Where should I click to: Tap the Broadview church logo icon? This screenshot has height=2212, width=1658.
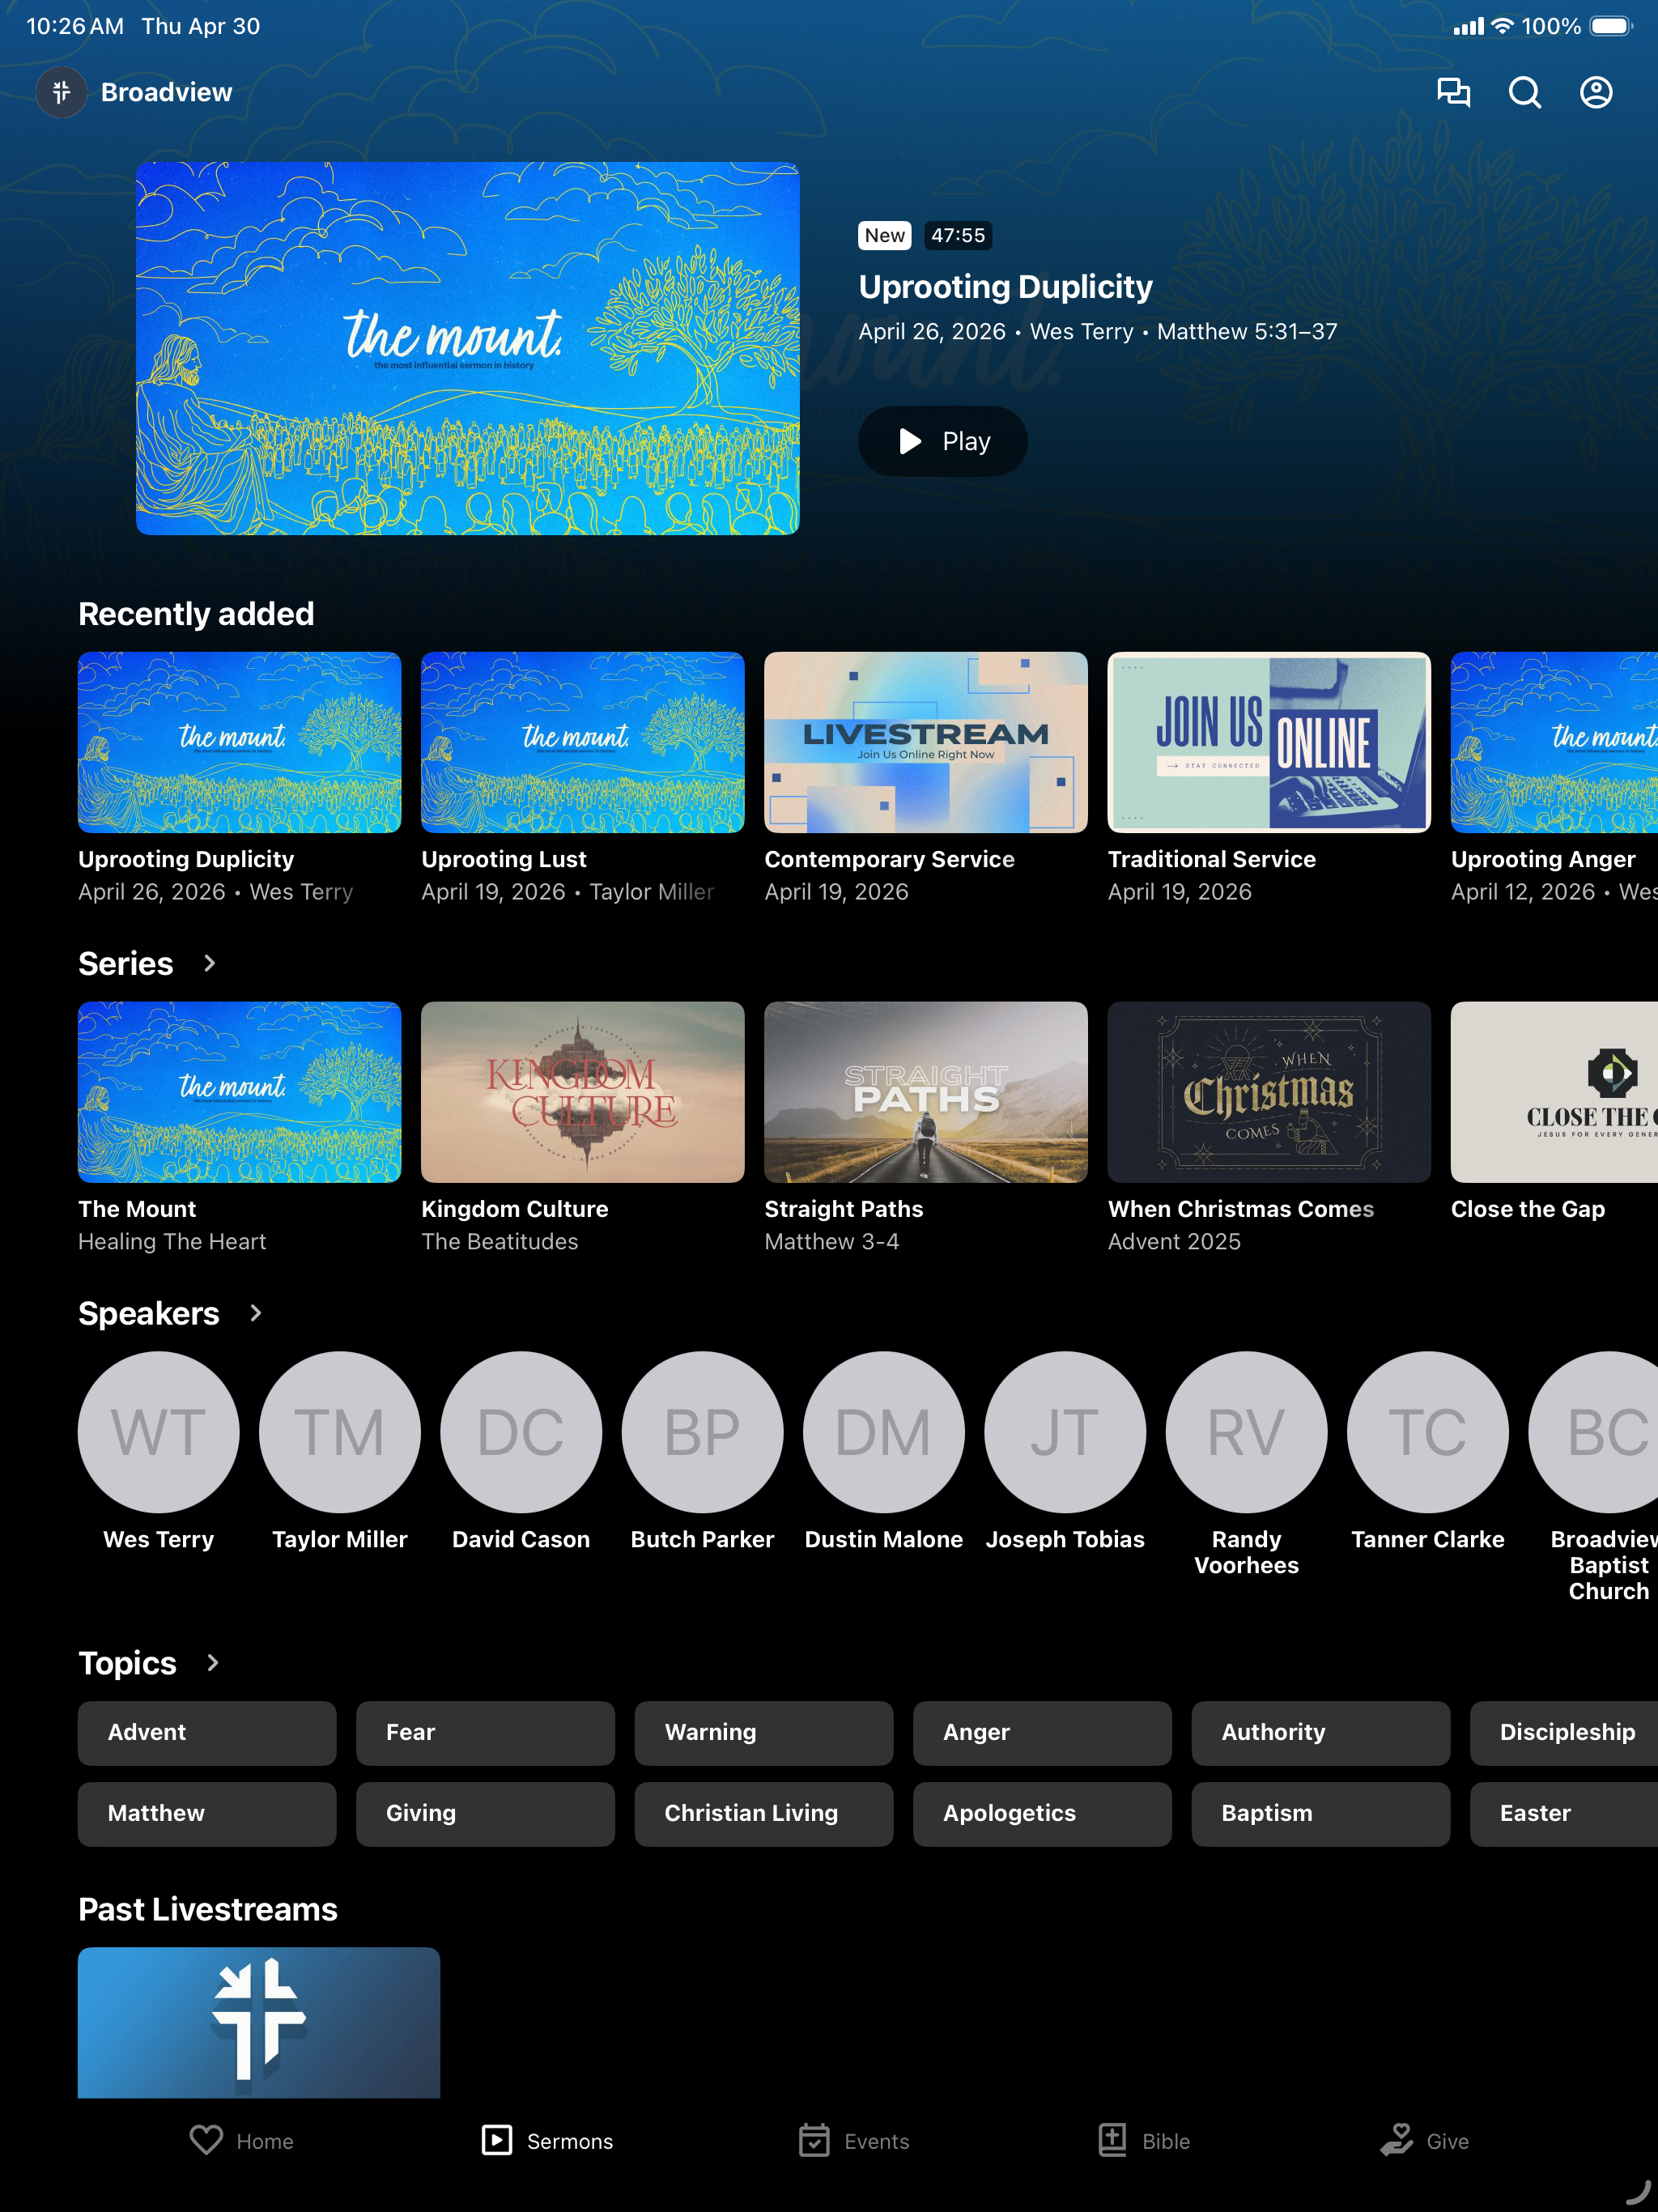pos(62,92)
